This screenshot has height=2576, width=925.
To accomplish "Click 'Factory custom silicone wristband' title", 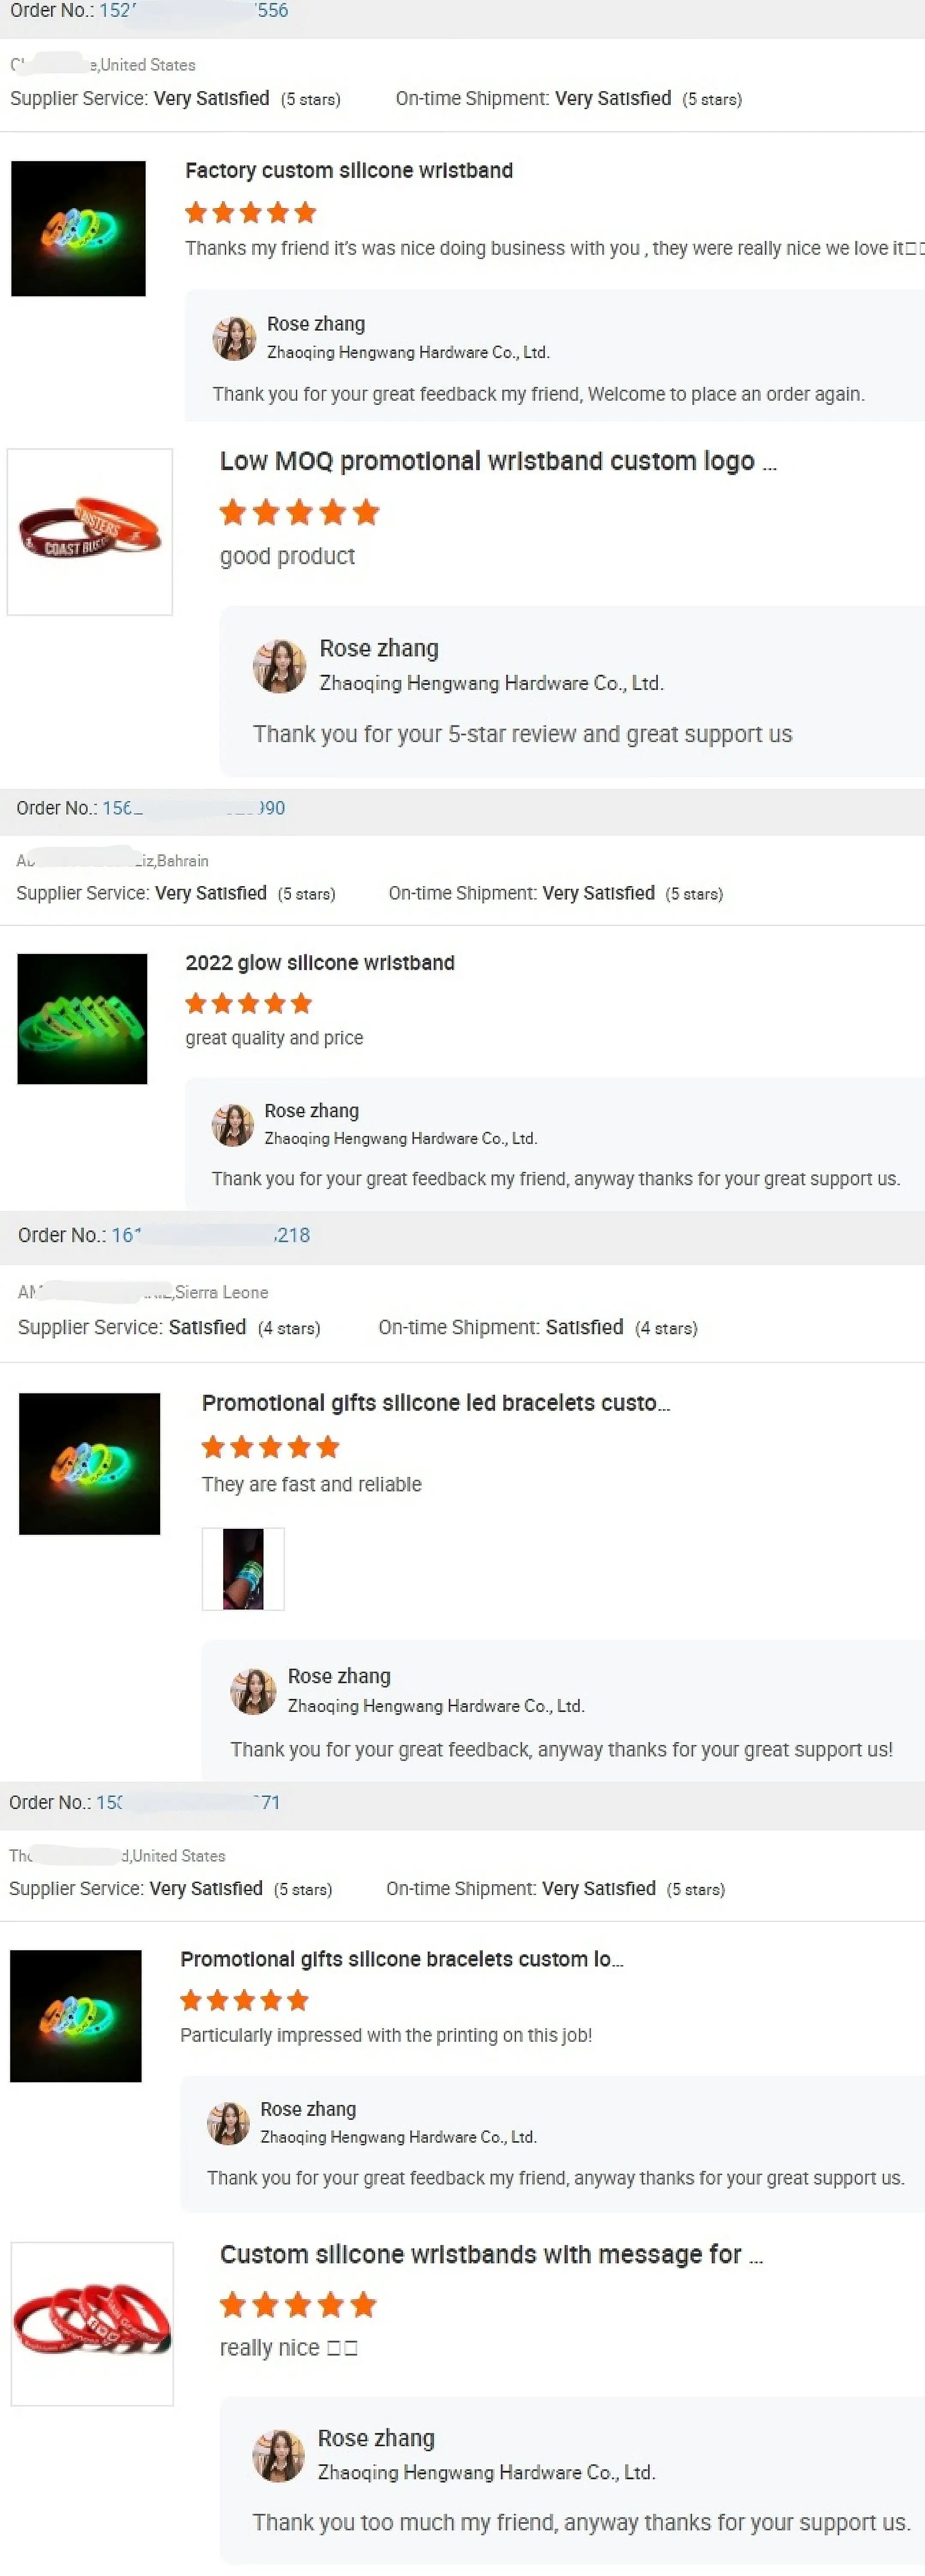I will tap(349, 171).
